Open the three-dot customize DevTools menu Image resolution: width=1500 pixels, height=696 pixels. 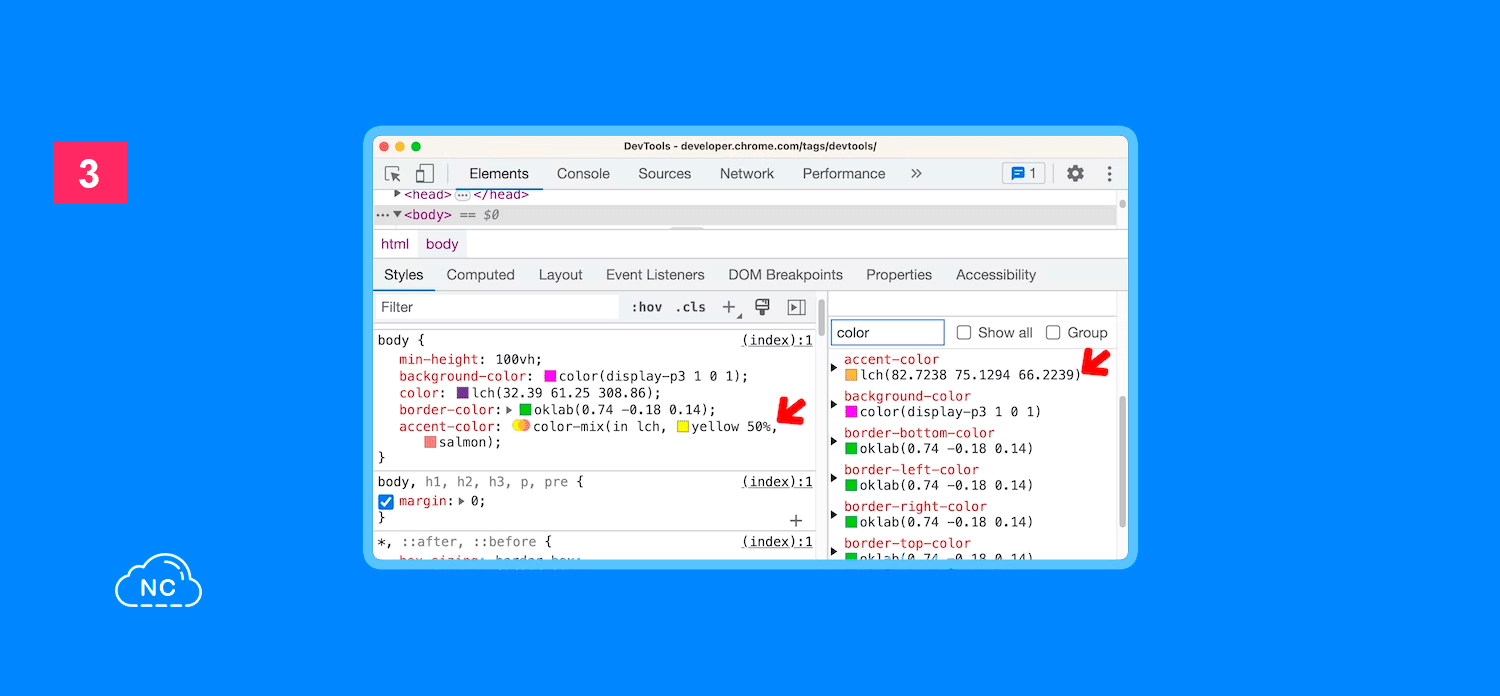tap(1109, 174)
